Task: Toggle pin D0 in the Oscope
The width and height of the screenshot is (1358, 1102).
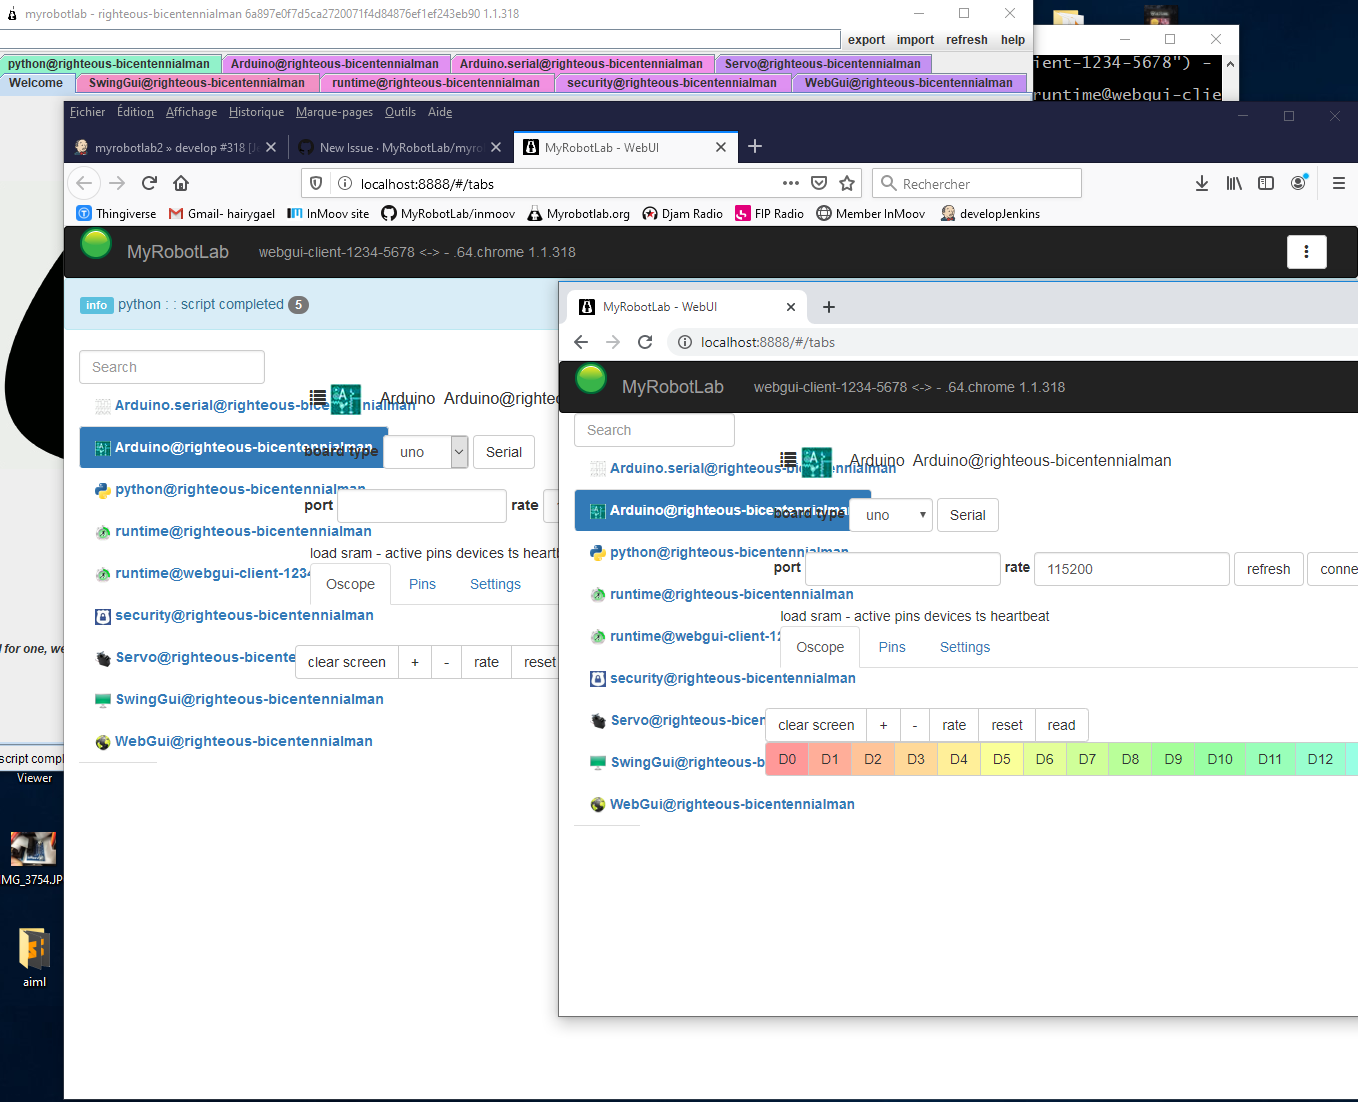Action: coord(787,759)
